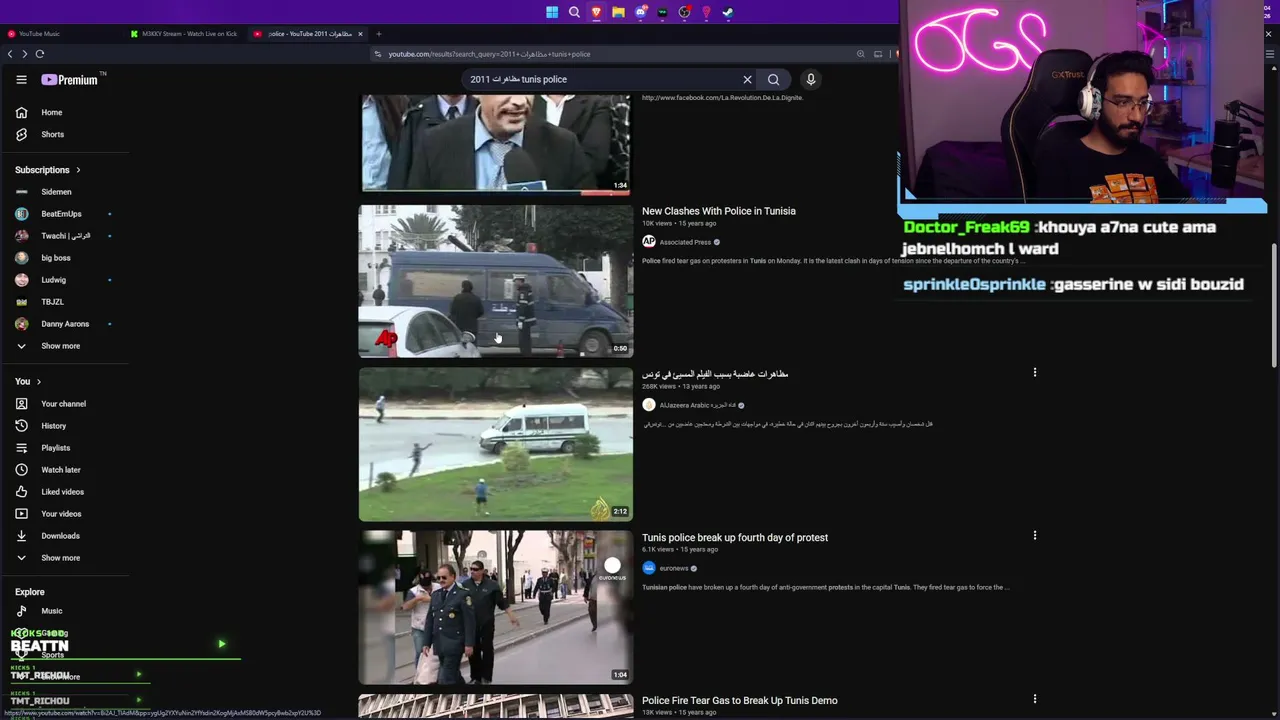Open Sidemen subscription channel
This screenshot has height=720, width=1280.
click(x=56, y=192)
